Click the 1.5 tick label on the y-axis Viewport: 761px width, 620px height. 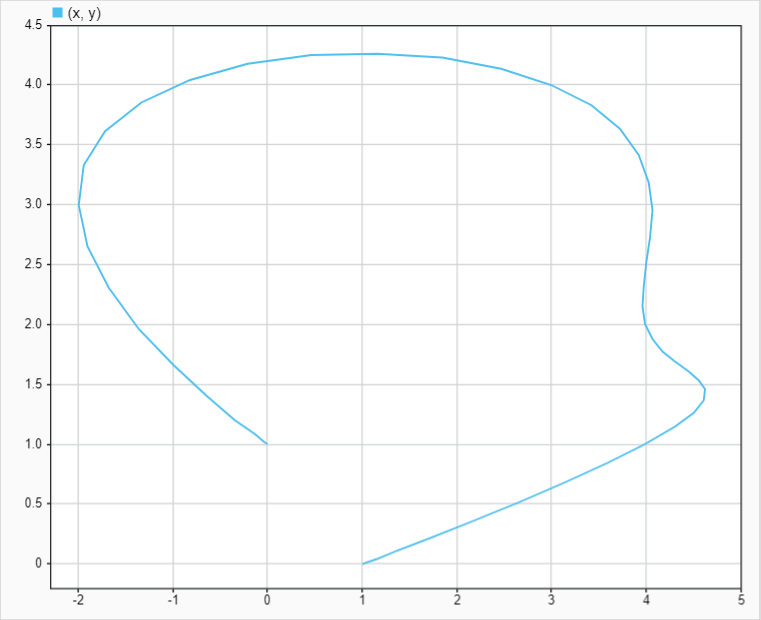32,384
